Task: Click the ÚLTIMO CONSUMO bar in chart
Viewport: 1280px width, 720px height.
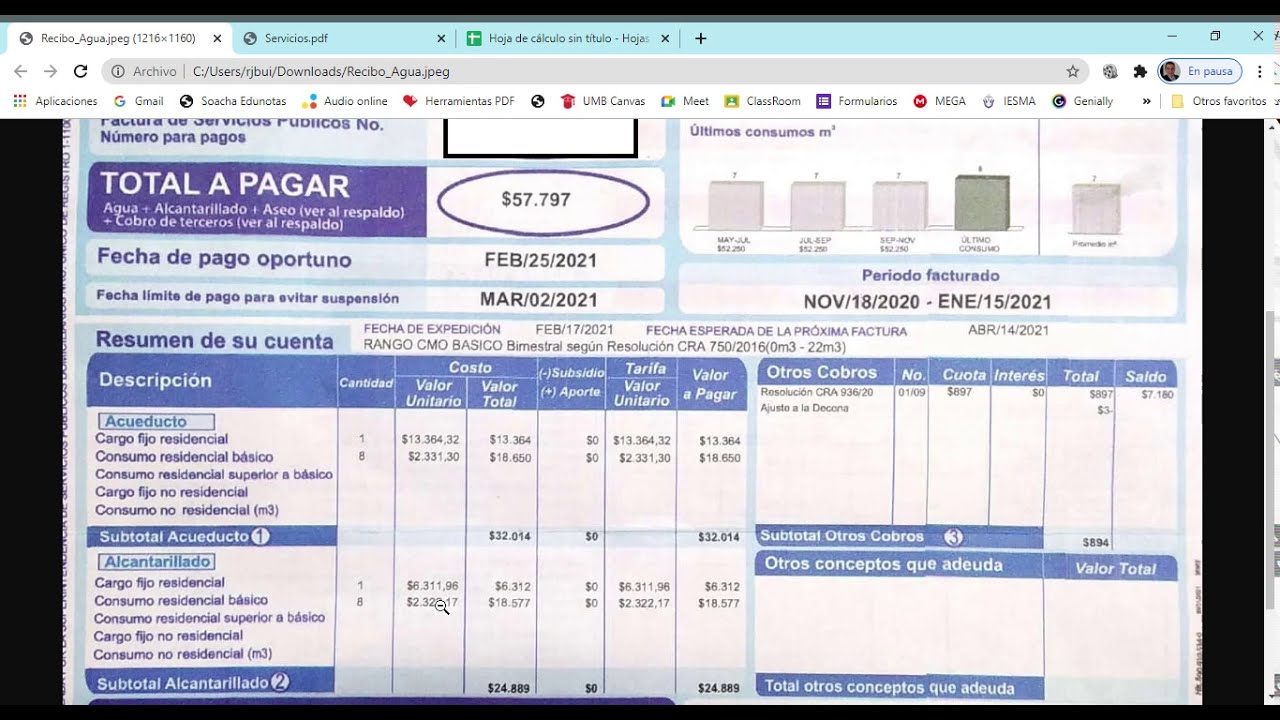Action: point(981,202)
